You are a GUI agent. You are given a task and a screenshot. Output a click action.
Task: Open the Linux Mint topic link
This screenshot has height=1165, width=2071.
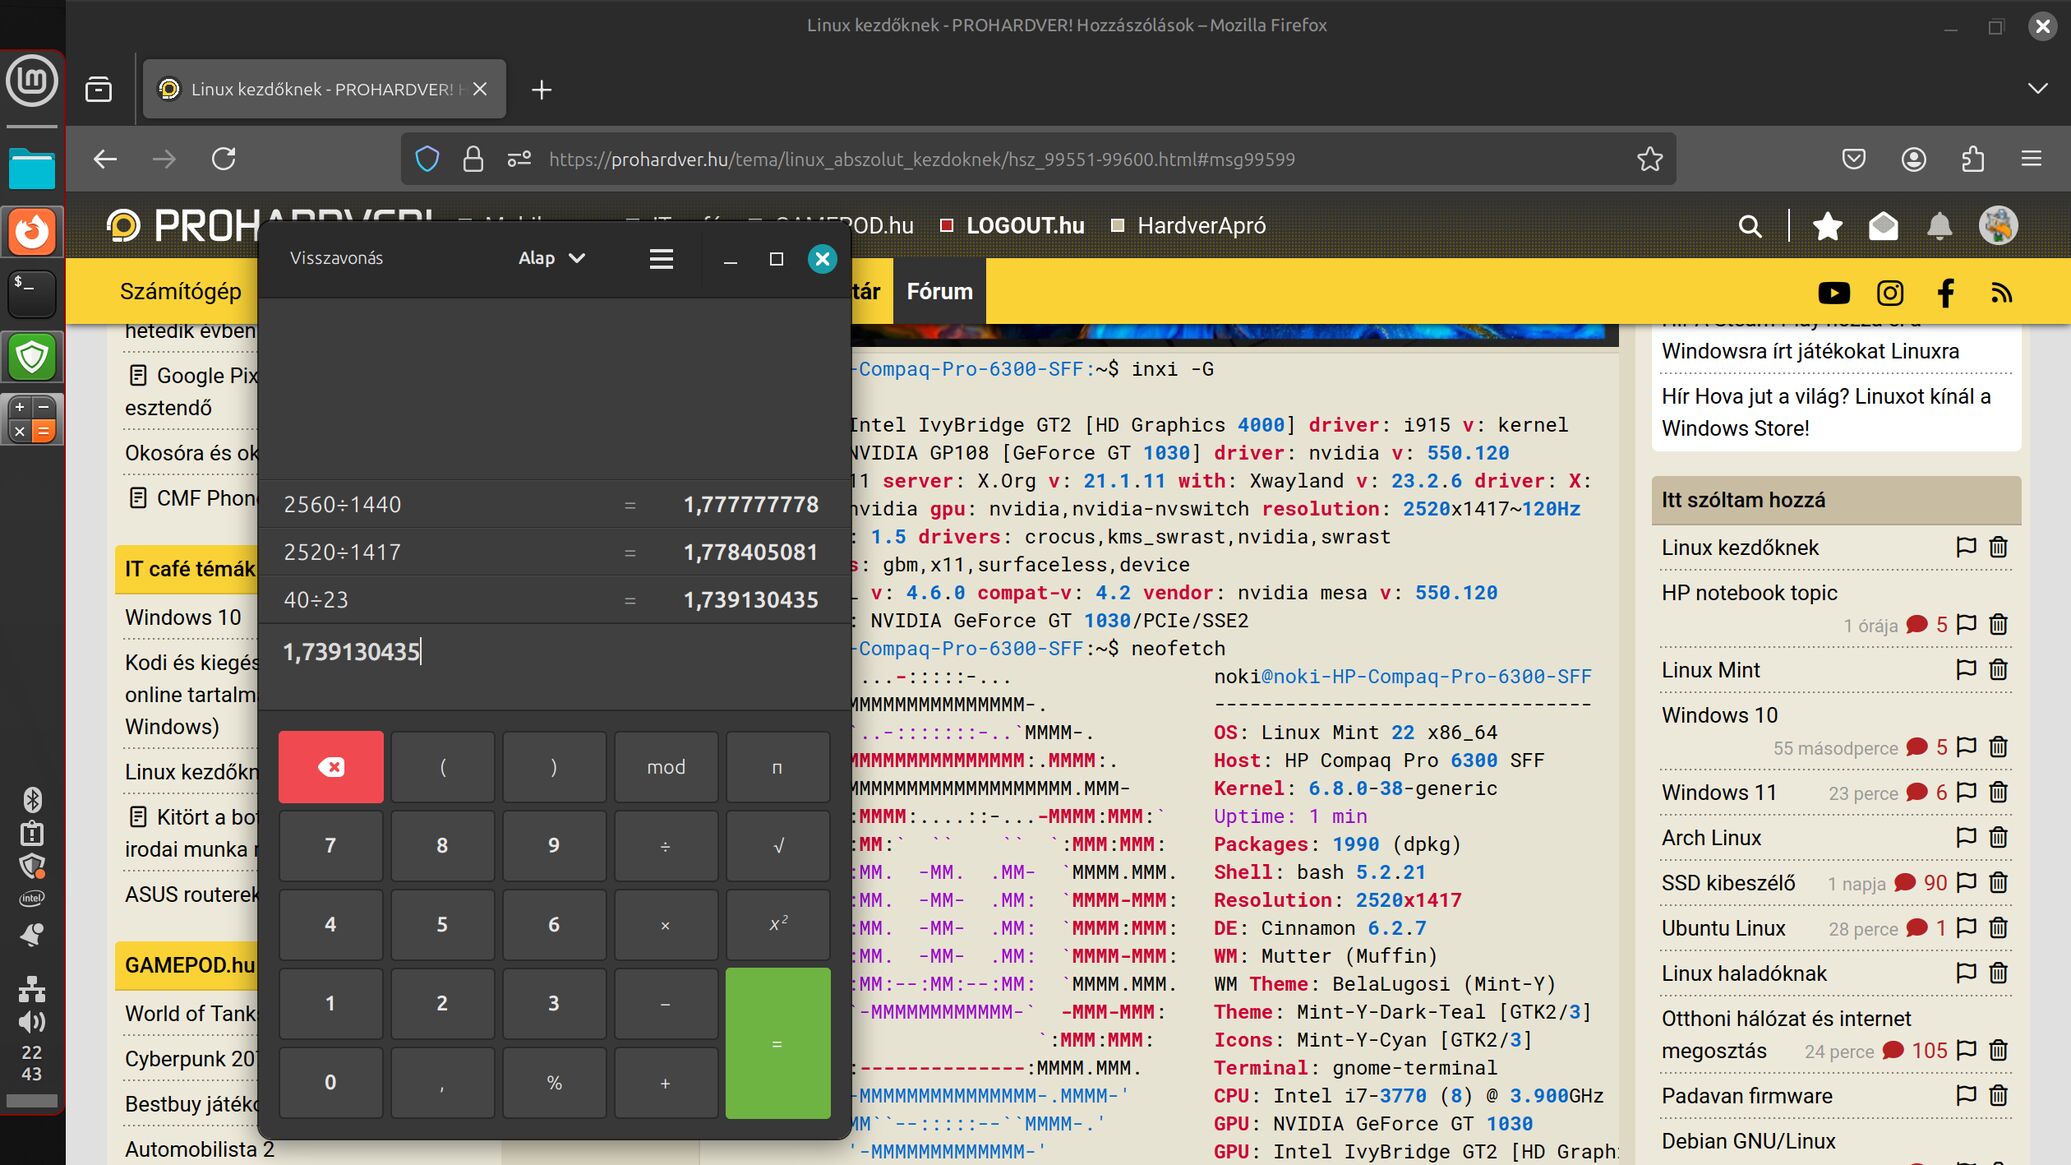tap(1710, 670)
